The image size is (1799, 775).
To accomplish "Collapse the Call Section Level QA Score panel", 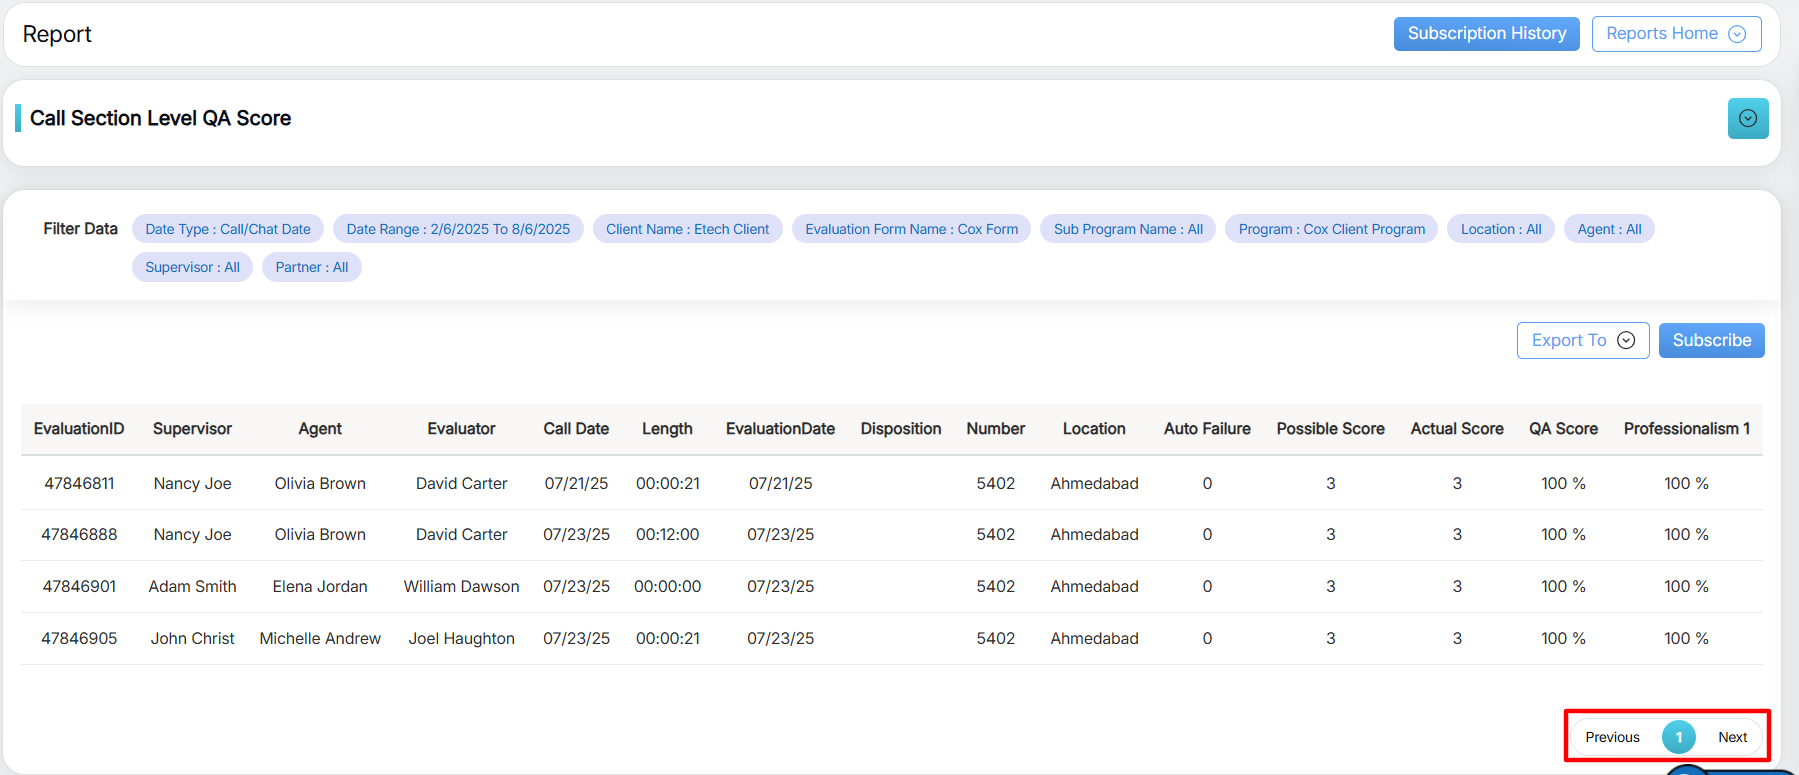I will point(1747,118).
